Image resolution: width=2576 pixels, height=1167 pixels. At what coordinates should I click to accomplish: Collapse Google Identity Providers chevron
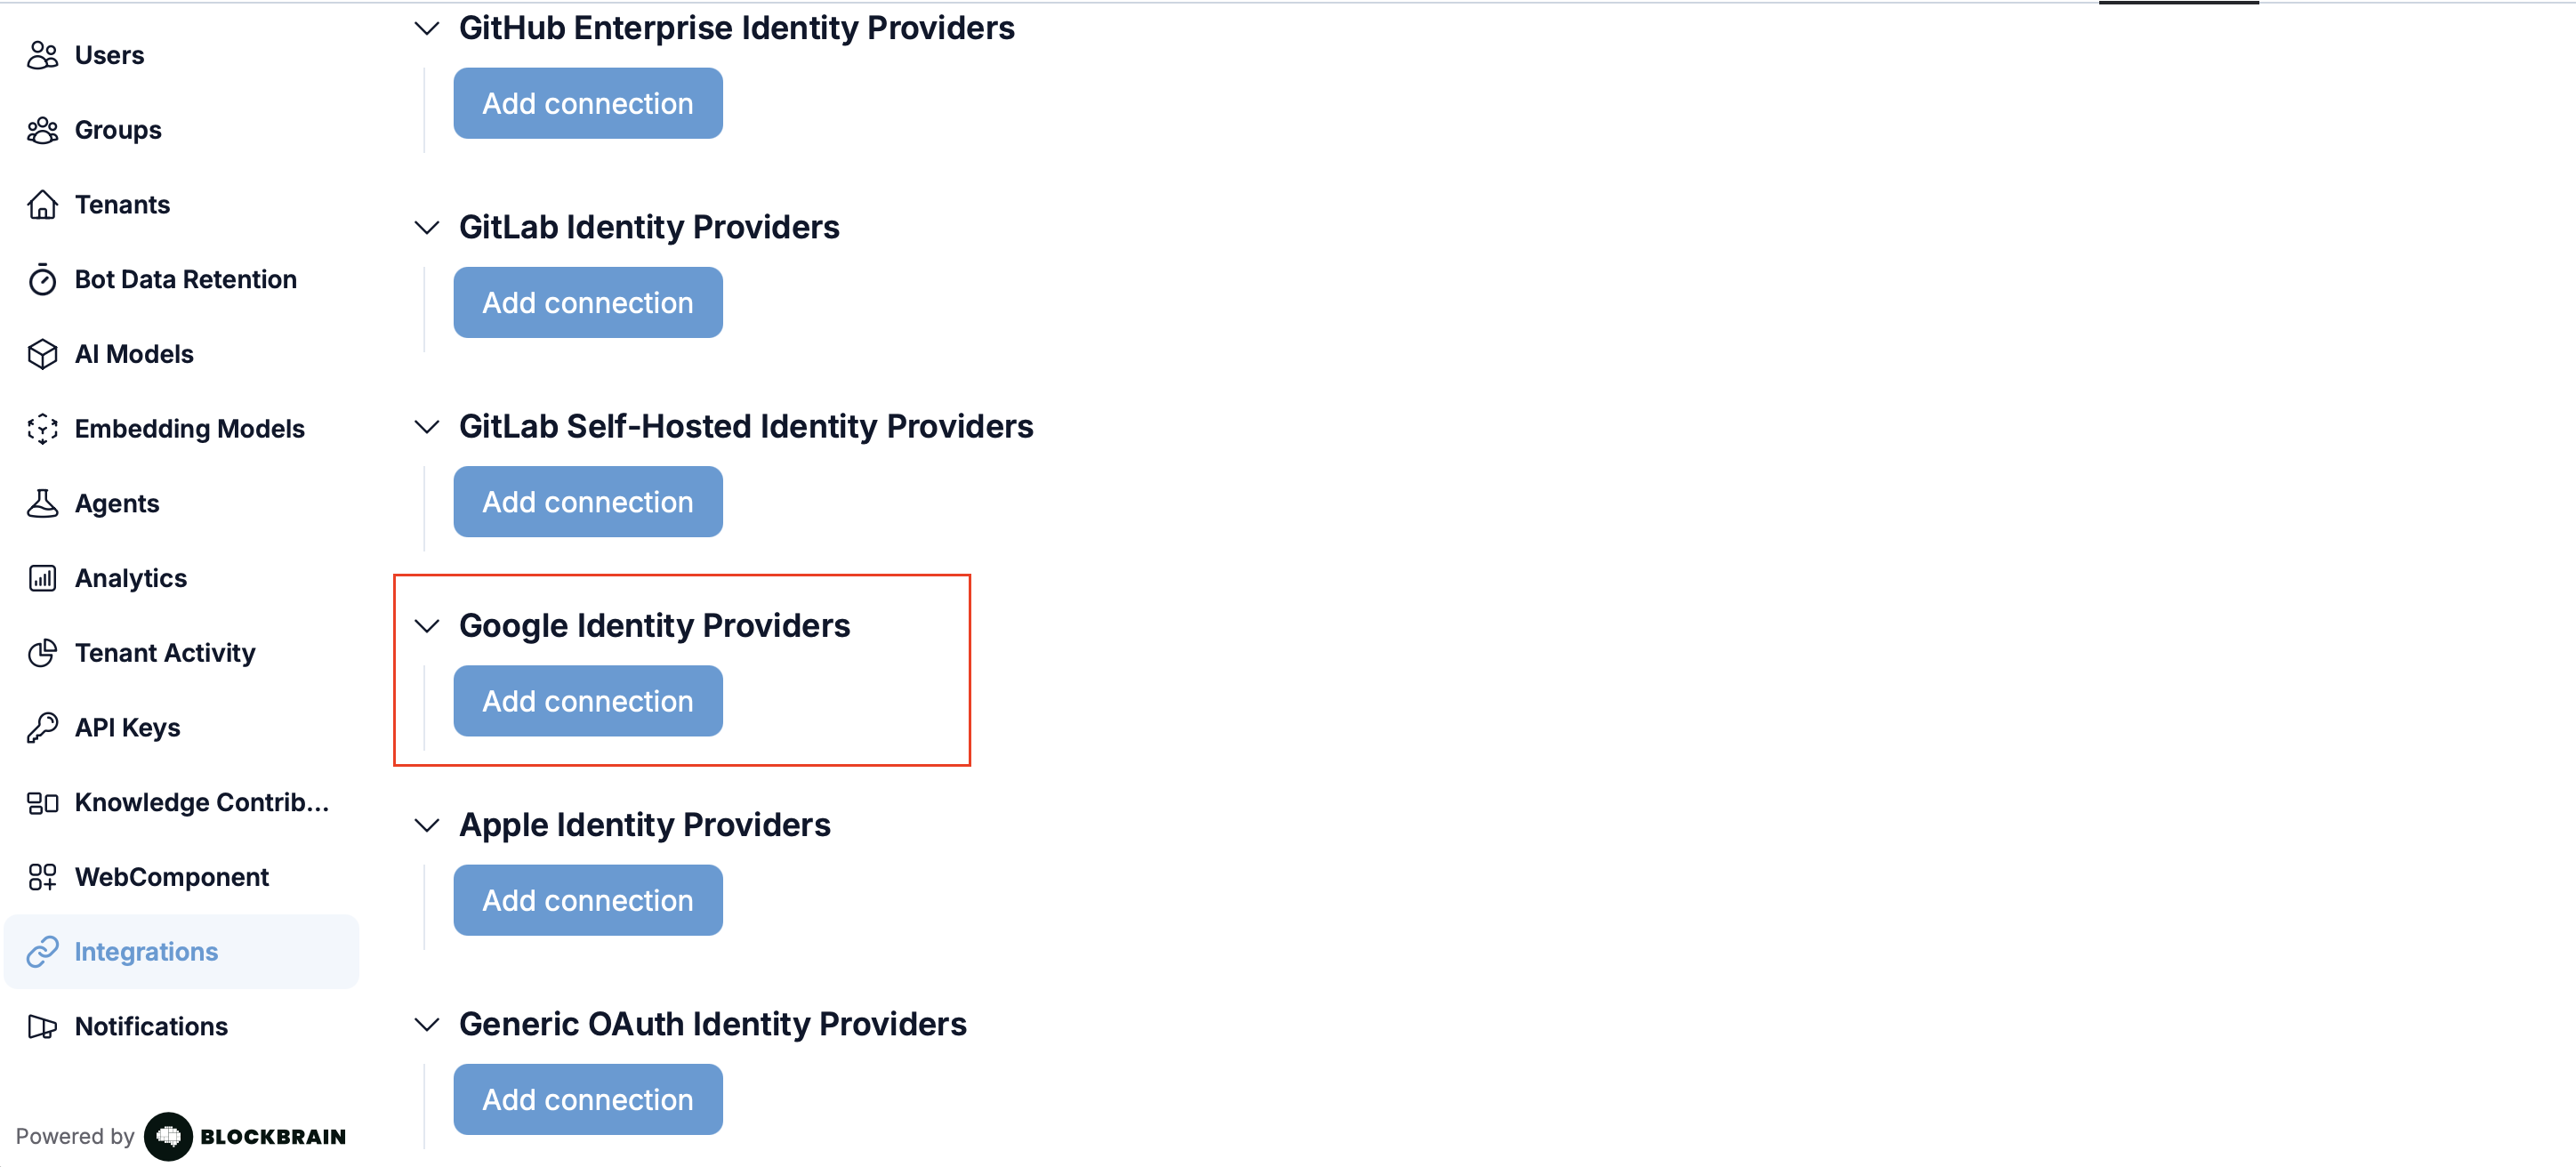coord(427,626)
